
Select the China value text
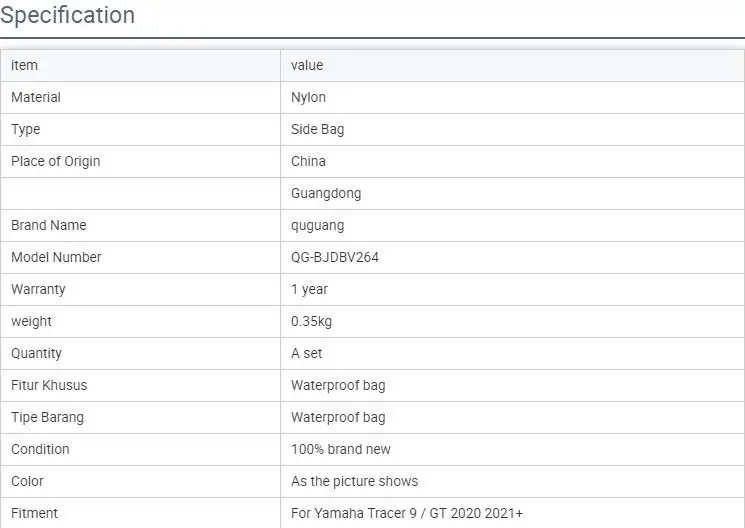(x=308, y=161)
